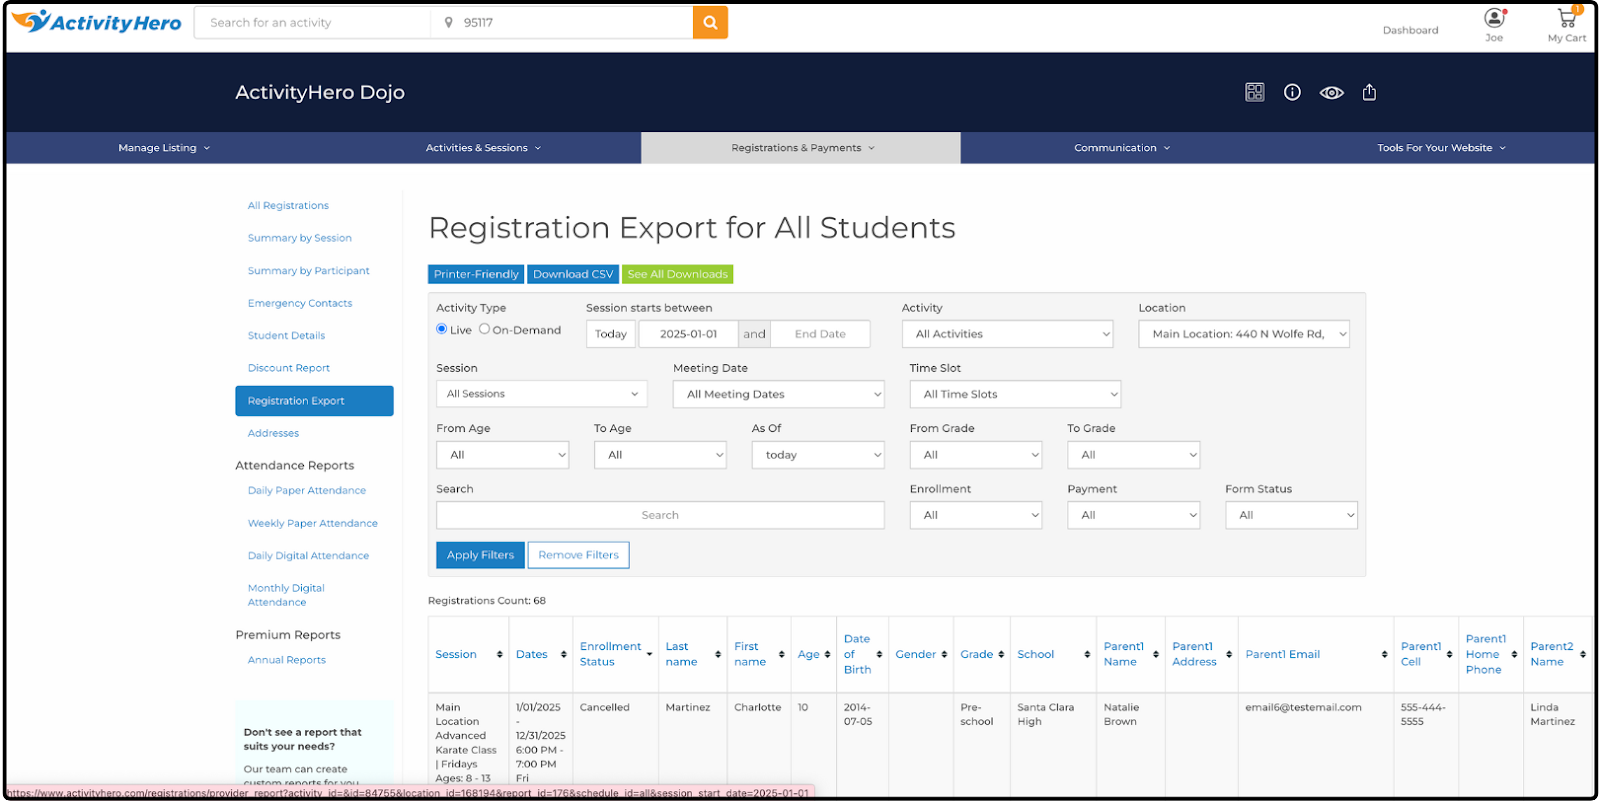
Task: Click the share listing icon
Action: [x=1369, y=92]
